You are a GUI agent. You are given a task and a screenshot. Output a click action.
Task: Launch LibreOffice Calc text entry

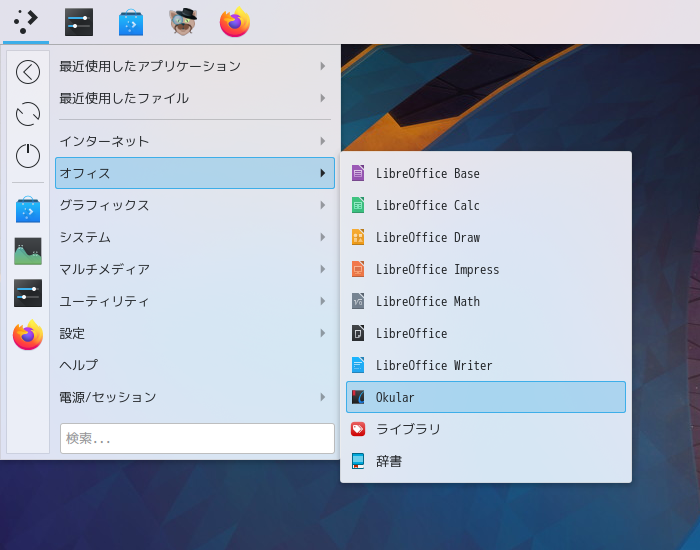coord(427,205)
